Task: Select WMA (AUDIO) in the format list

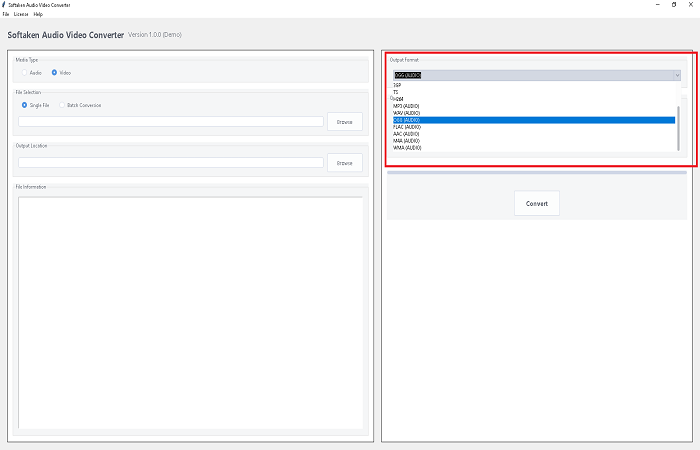Action: point(534,147)
